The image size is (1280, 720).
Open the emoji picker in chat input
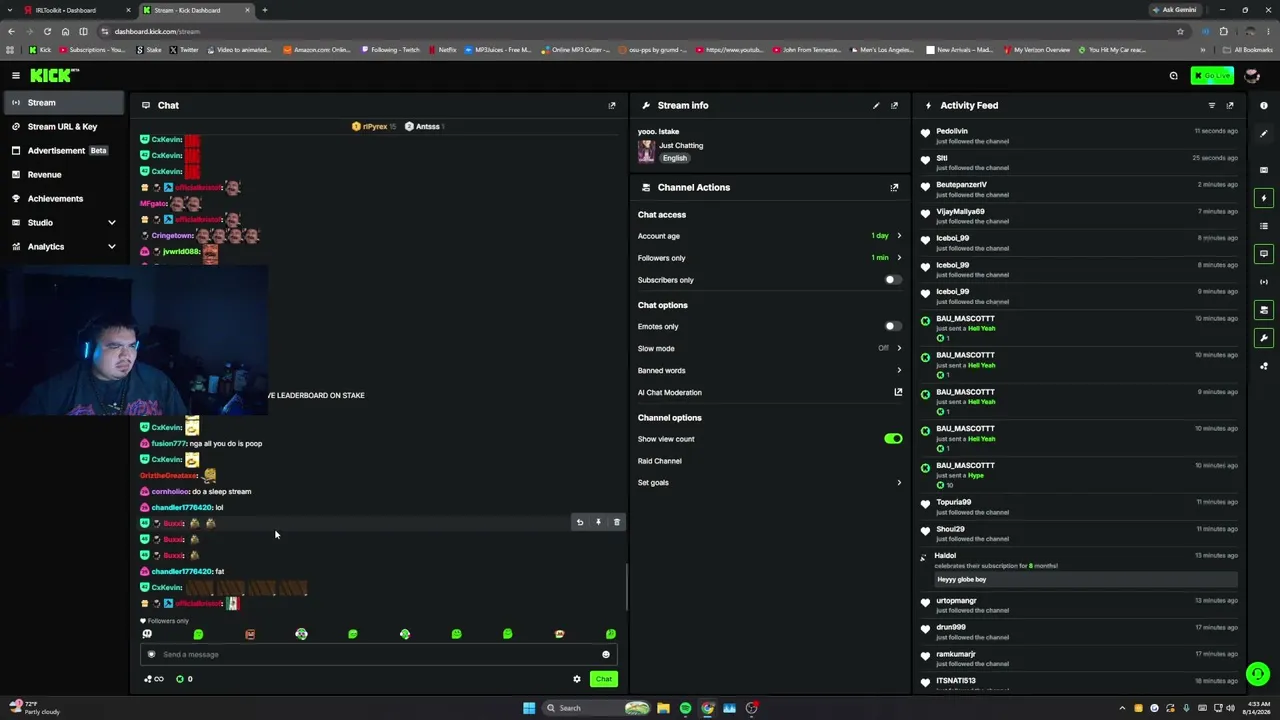click(605, 654)
